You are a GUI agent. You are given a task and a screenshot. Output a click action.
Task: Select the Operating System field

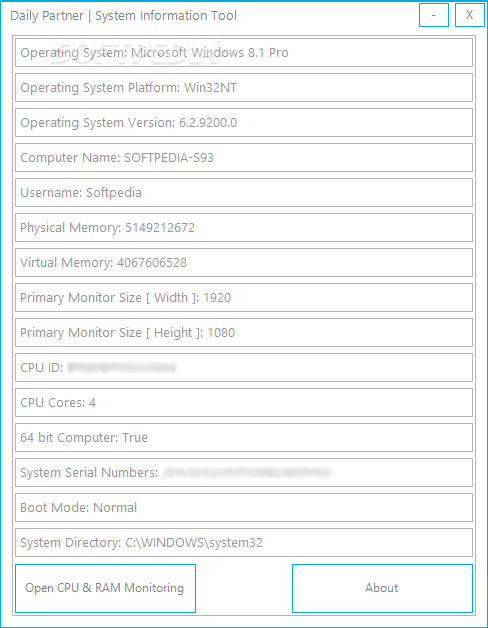click(x=244, y=52)
